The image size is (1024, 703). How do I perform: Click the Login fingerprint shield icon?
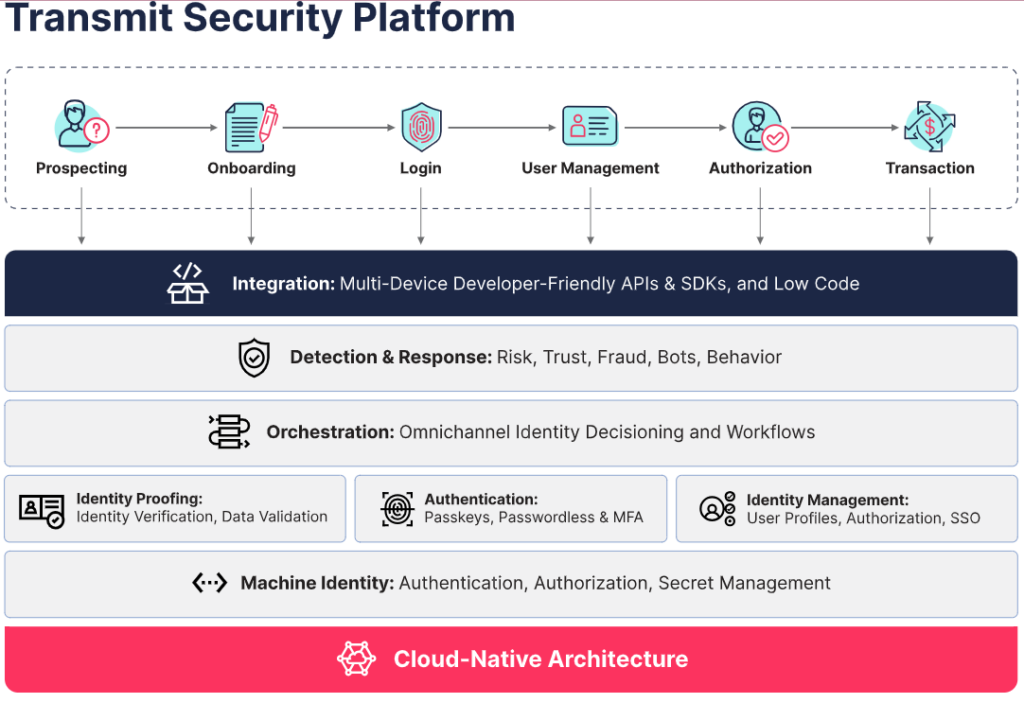pos(420,126)
